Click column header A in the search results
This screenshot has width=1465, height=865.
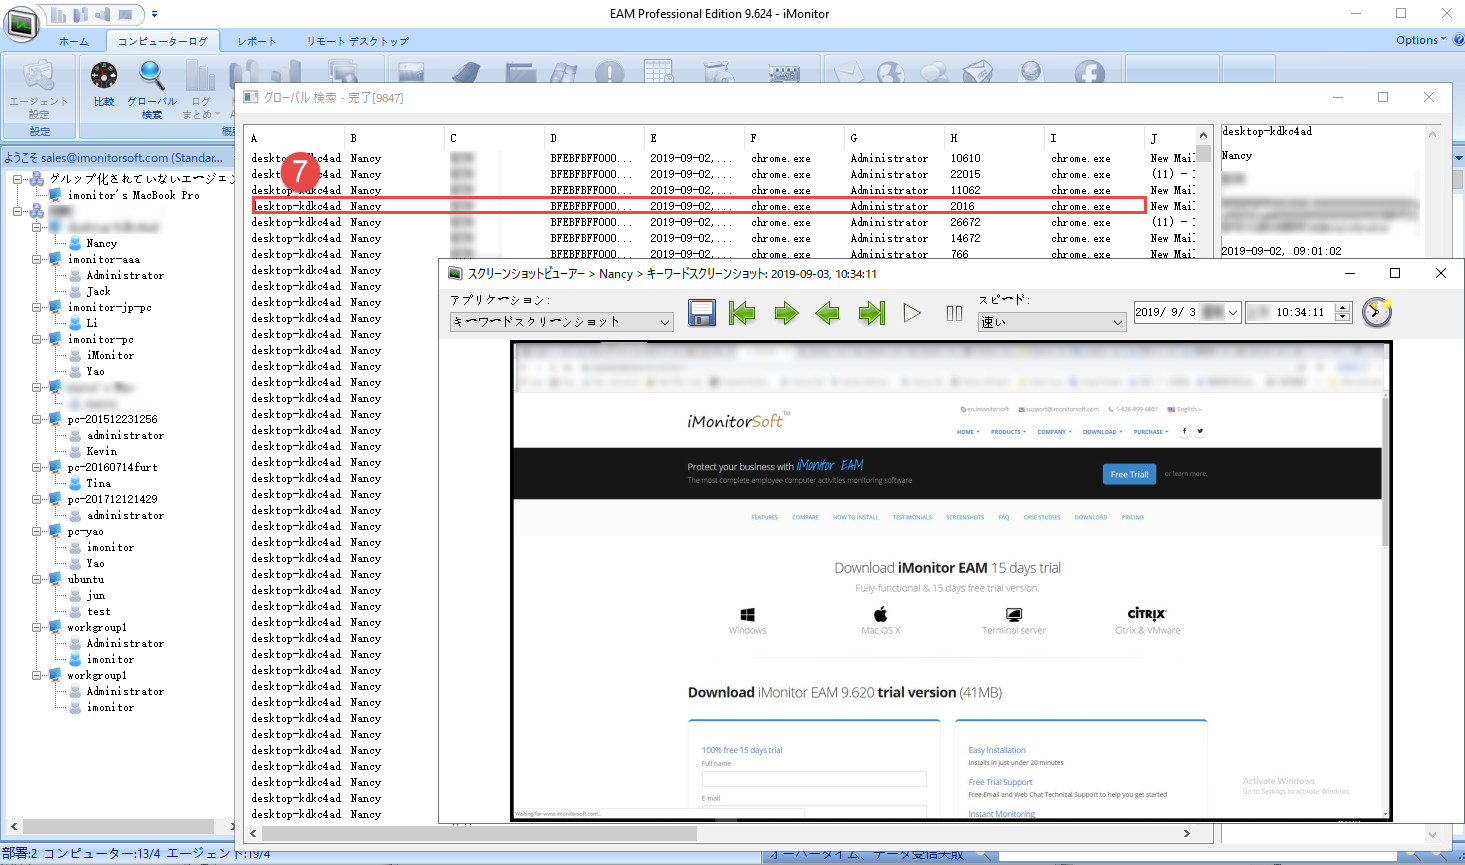[x=295, y=138]
